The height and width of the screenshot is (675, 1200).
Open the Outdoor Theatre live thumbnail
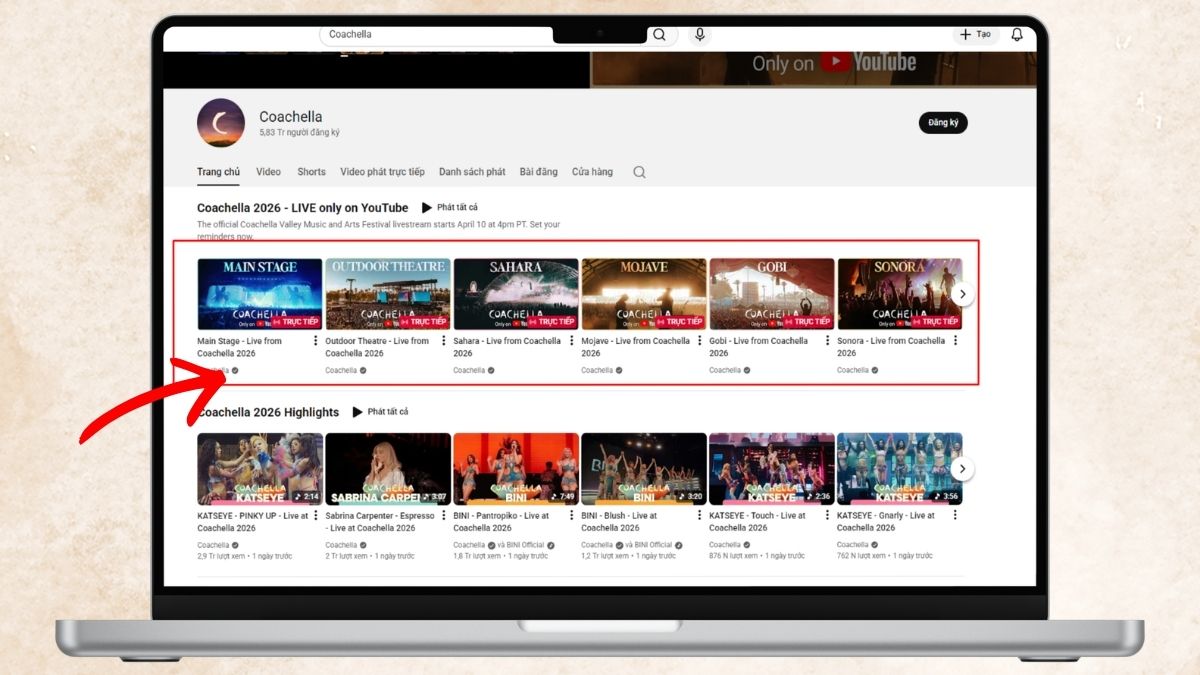388,294
